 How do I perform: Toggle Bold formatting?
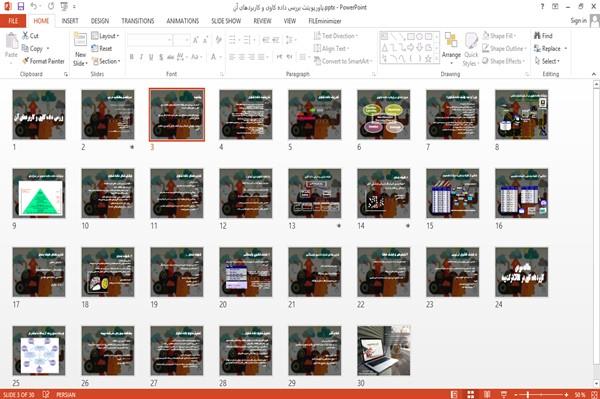point(132,57)
